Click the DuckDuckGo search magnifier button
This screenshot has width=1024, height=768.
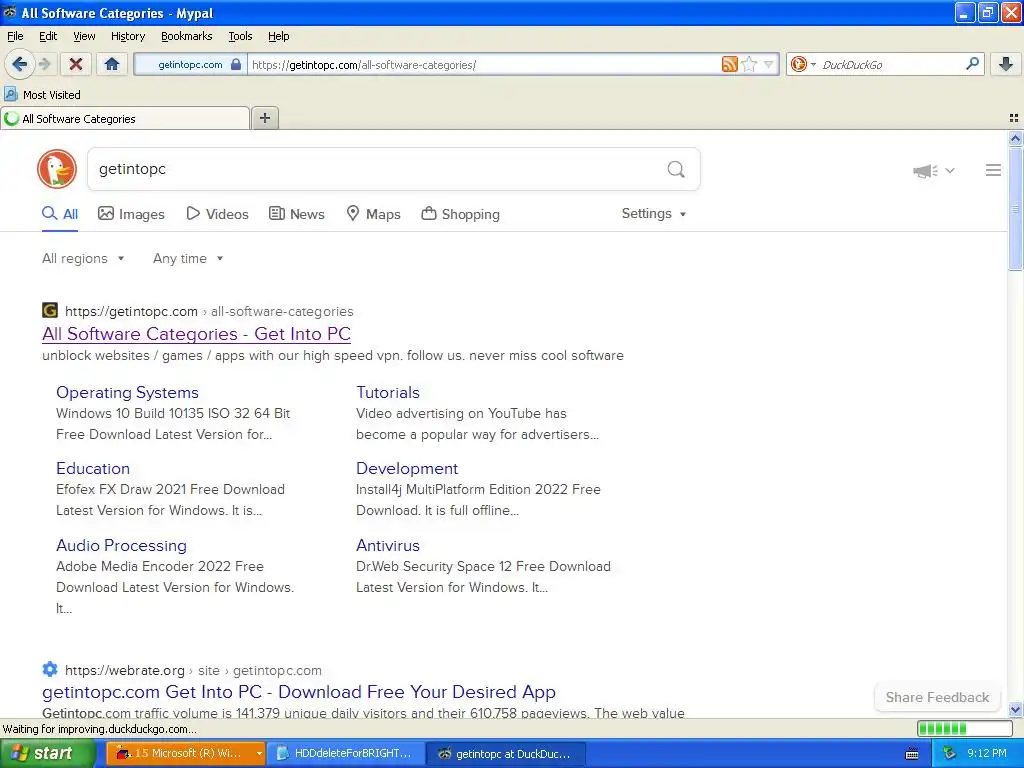(676, 170)
